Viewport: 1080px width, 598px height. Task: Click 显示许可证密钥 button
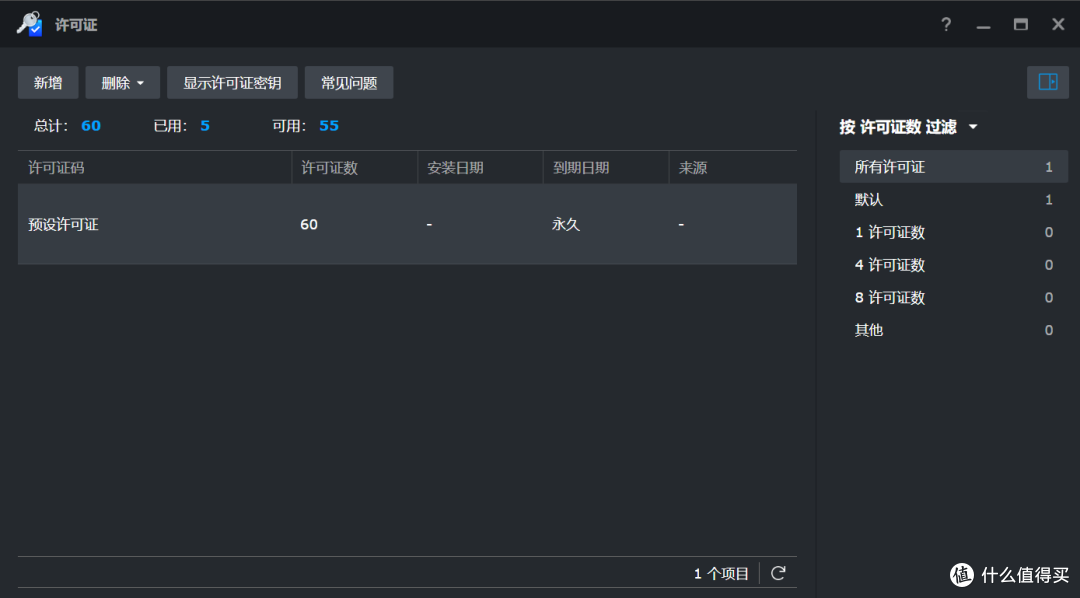pos(232,83)
